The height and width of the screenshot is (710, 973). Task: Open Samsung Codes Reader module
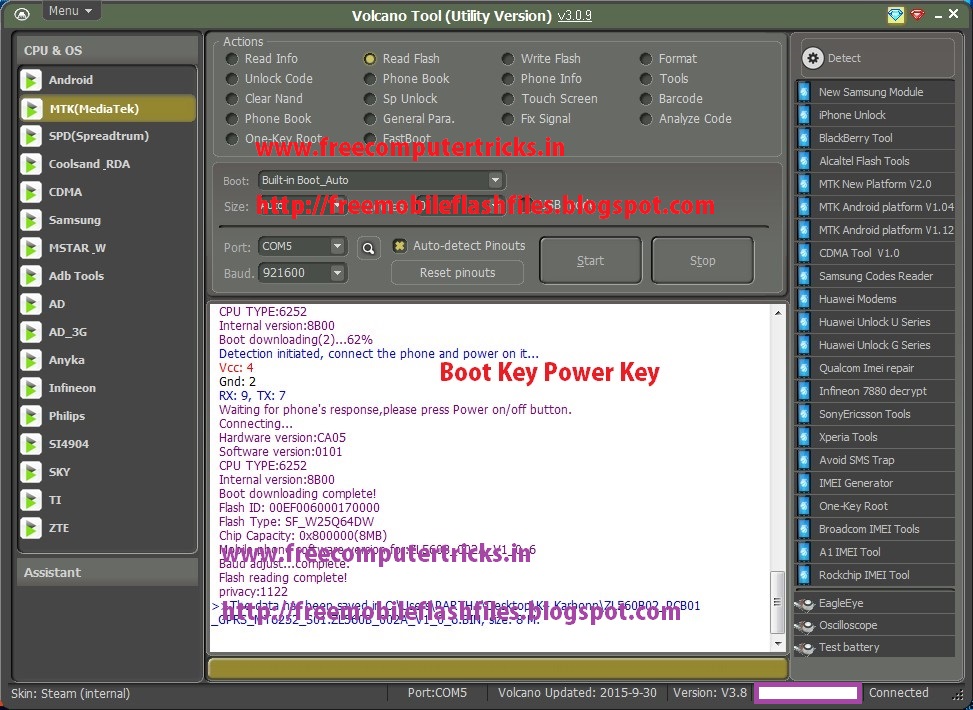(876, 276)
